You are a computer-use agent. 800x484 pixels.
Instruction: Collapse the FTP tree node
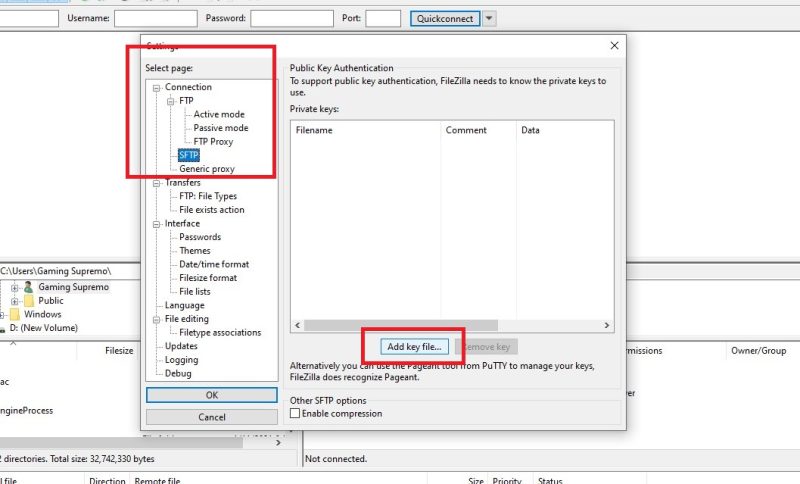[x=171, y=101]
